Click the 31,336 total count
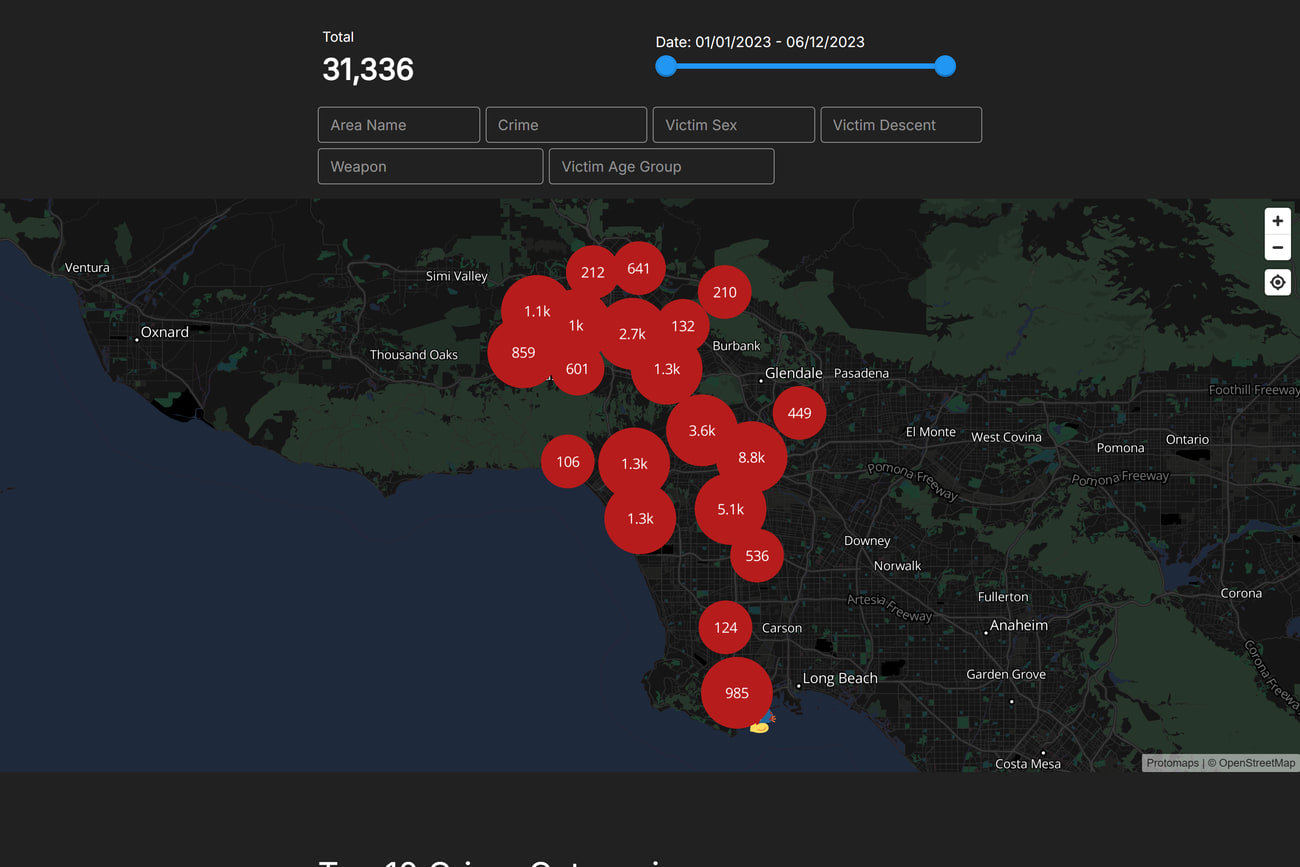The height and width of the screenshot is (867, 1300). (368, 69)
